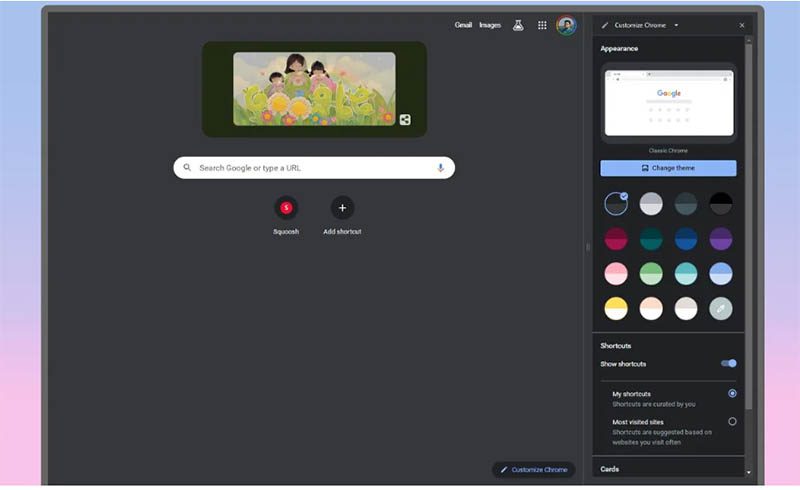
Task: Click the Shortcuts section heading
Action: 615,346
